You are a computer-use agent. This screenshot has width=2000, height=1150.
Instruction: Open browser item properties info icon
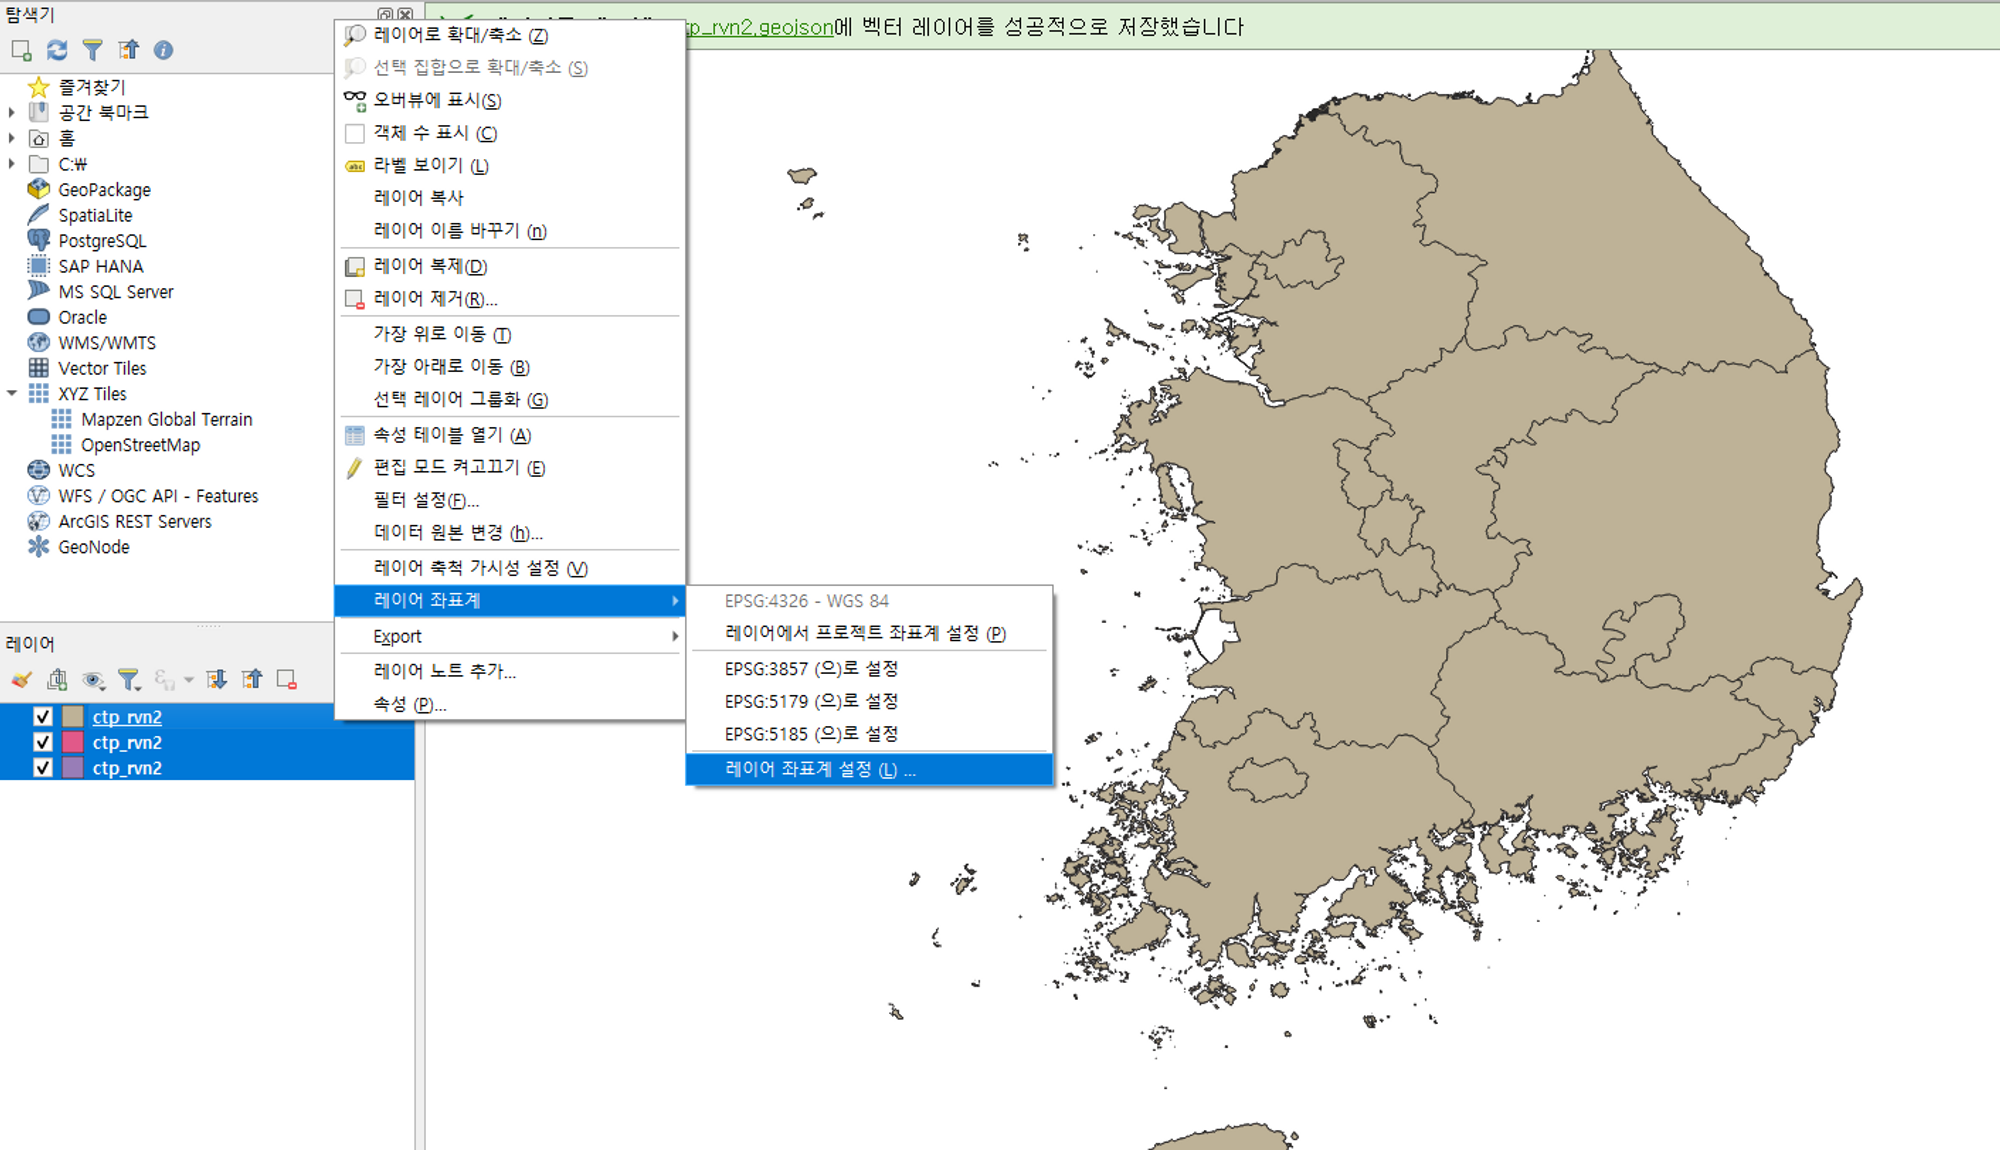click(x=163, y=50)
